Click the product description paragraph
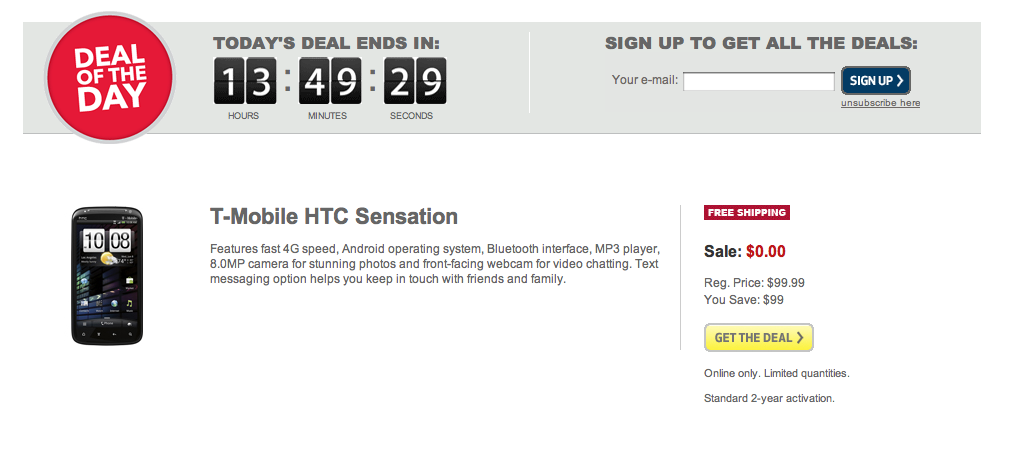The image size is (1010, 458). tap(434, 263)
